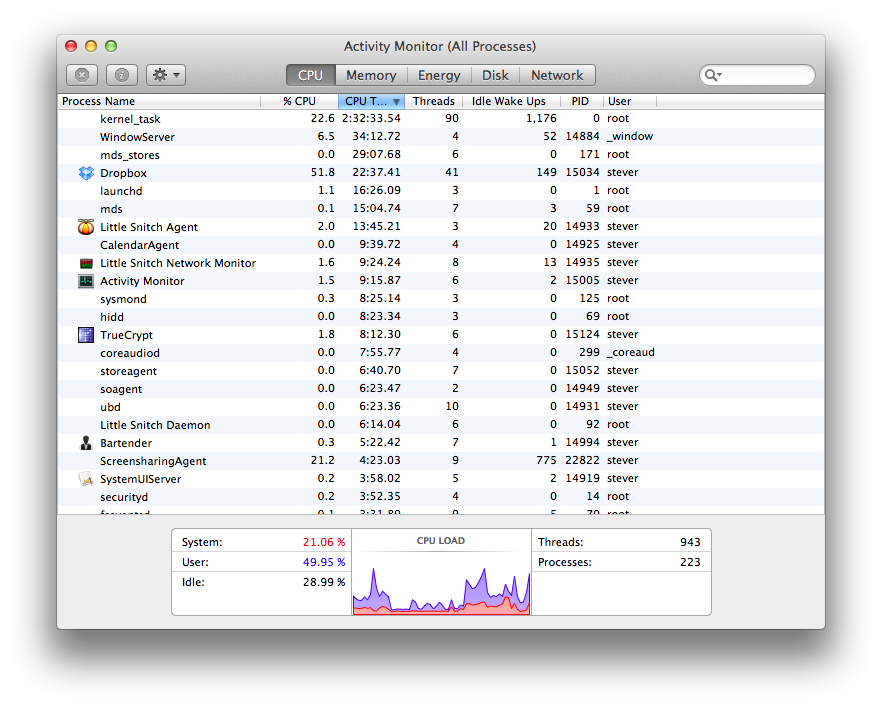Select the mds process row
This screenshot has height=708, width=882.
[441, 209]
